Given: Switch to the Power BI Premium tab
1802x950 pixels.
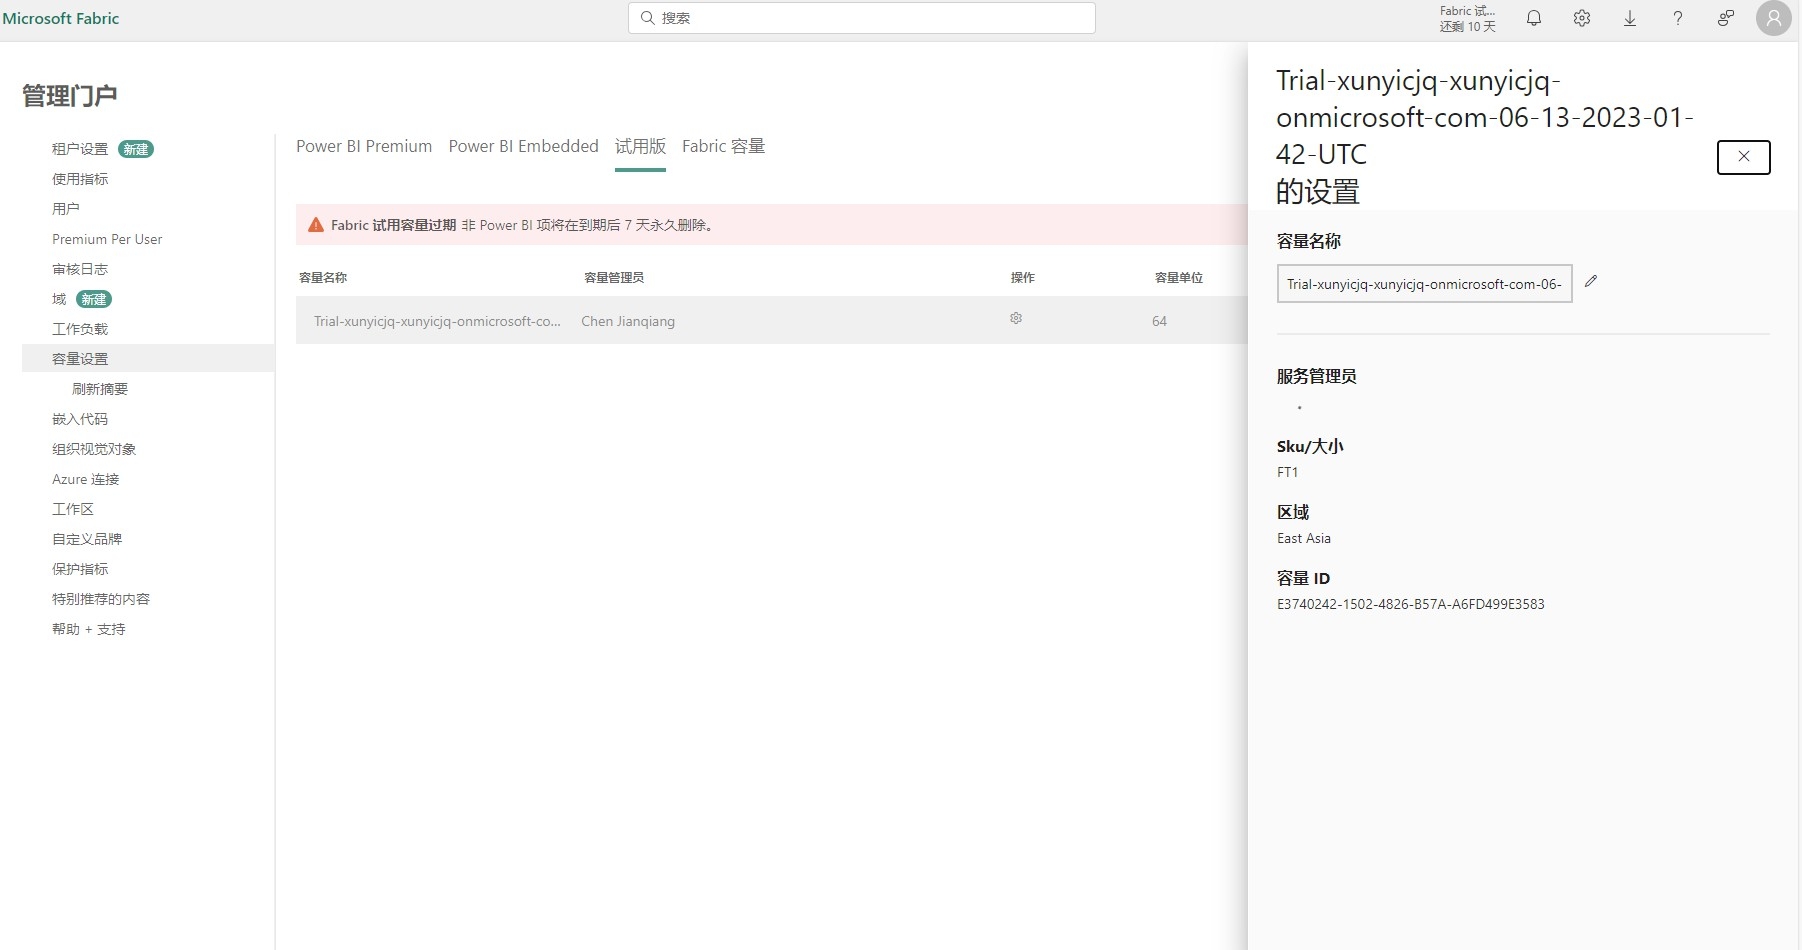Looking at the screenshot, I should pyautogui.click(x=364, y=146).
